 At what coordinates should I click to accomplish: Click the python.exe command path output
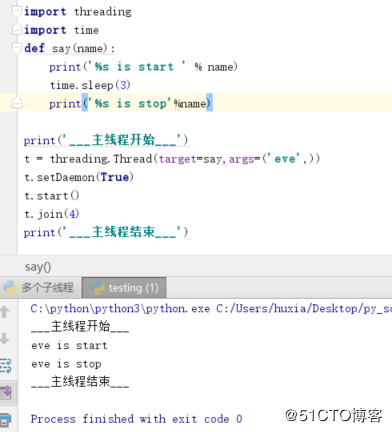pyautogui.click(x=211, y=309)
